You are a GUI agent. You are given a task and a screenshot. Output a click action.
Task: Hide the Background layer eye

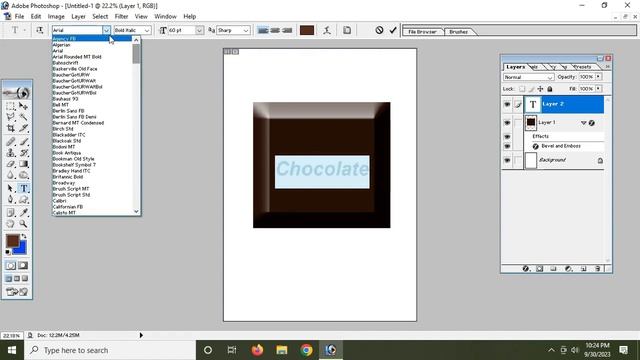pyautogui.click(x=507, y=160)
